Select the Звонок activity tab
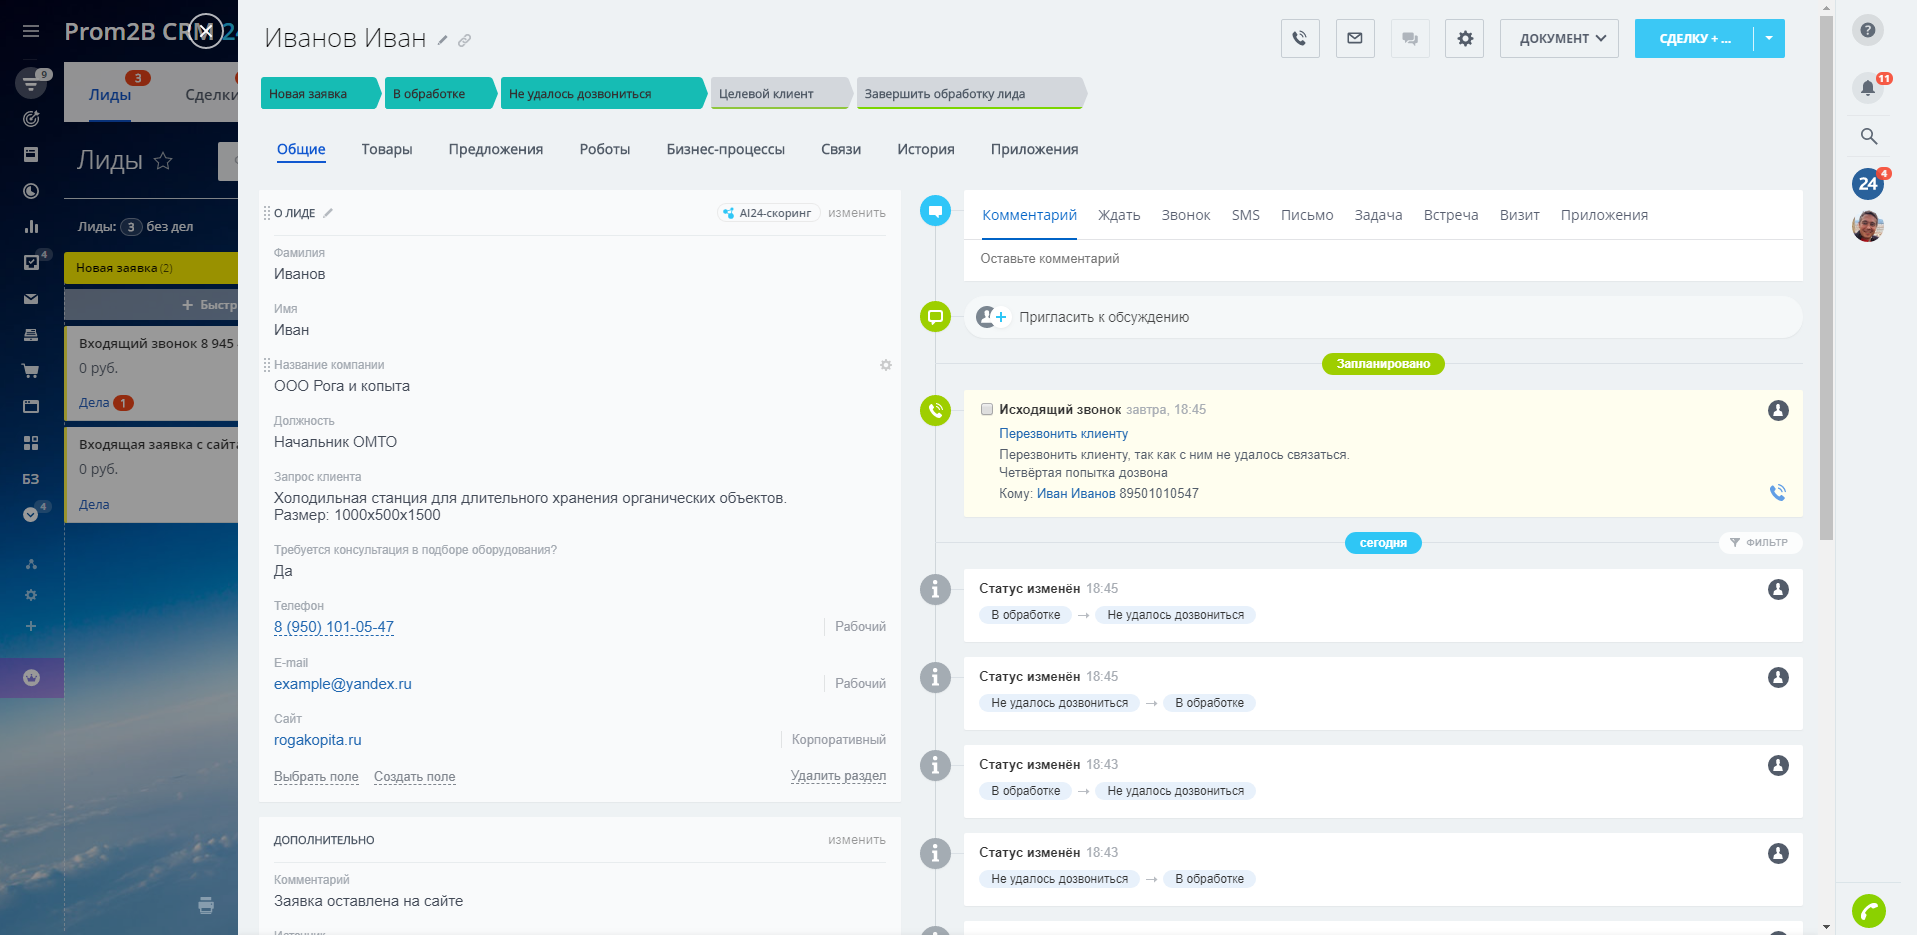 1185,216
